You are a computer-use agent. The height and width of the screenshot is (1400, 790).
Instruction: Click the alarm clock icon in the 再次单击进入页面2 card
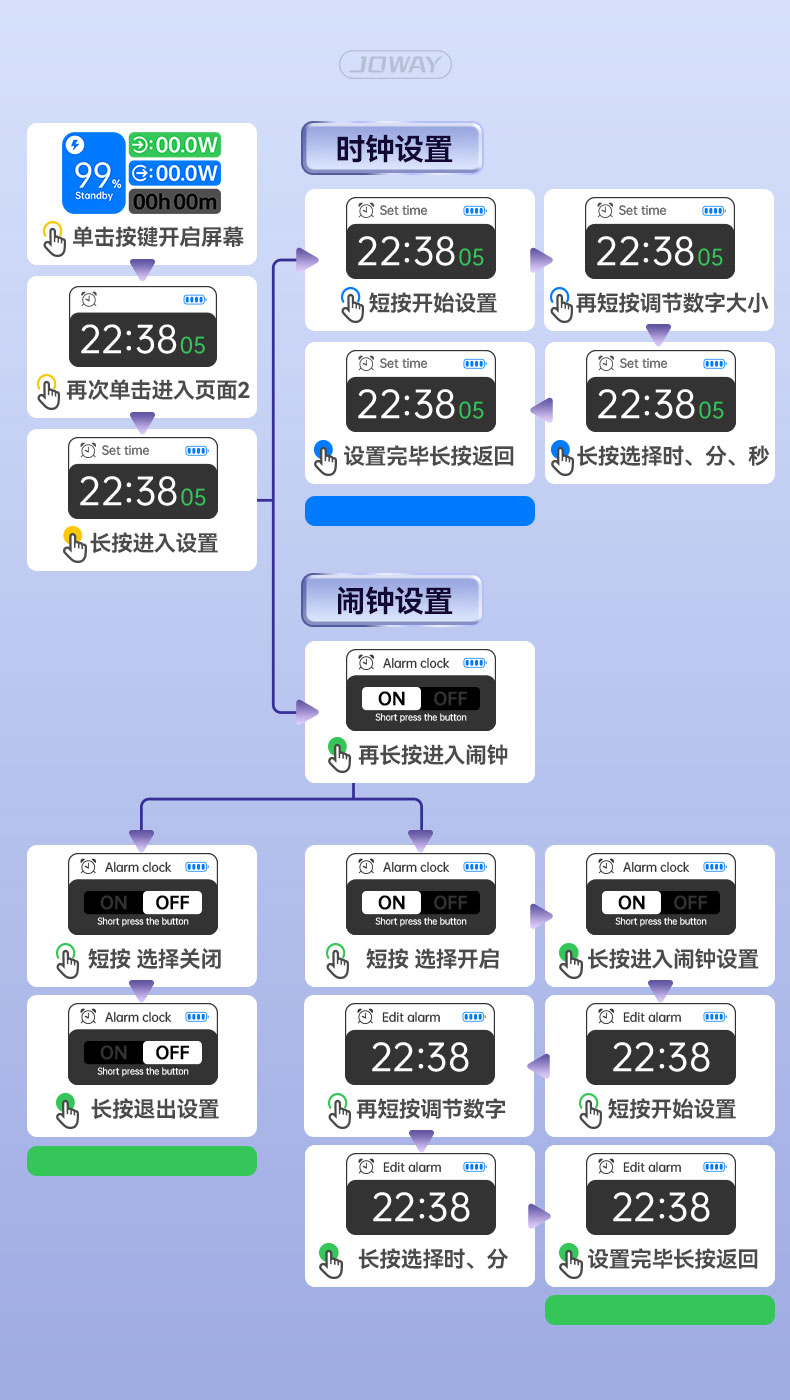click(88, 299)
